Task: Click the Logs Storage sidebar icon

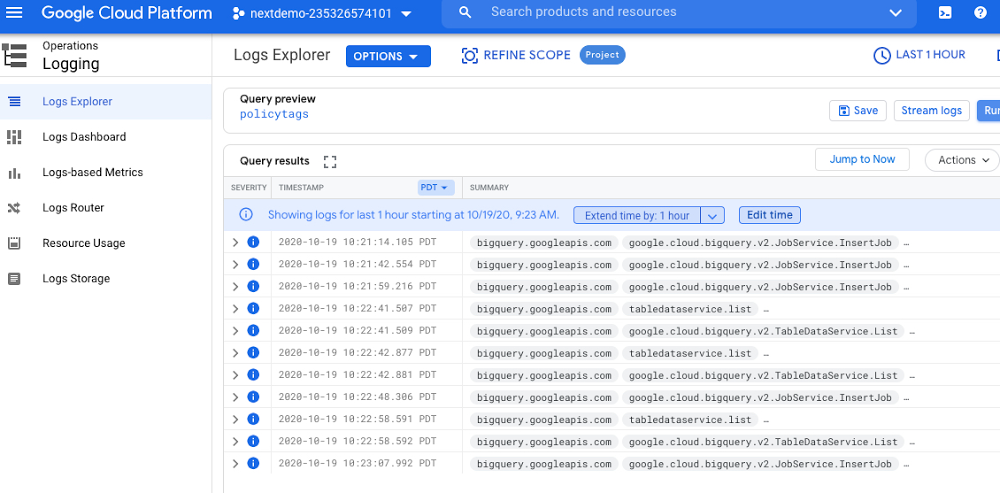Action: [14, 279]
